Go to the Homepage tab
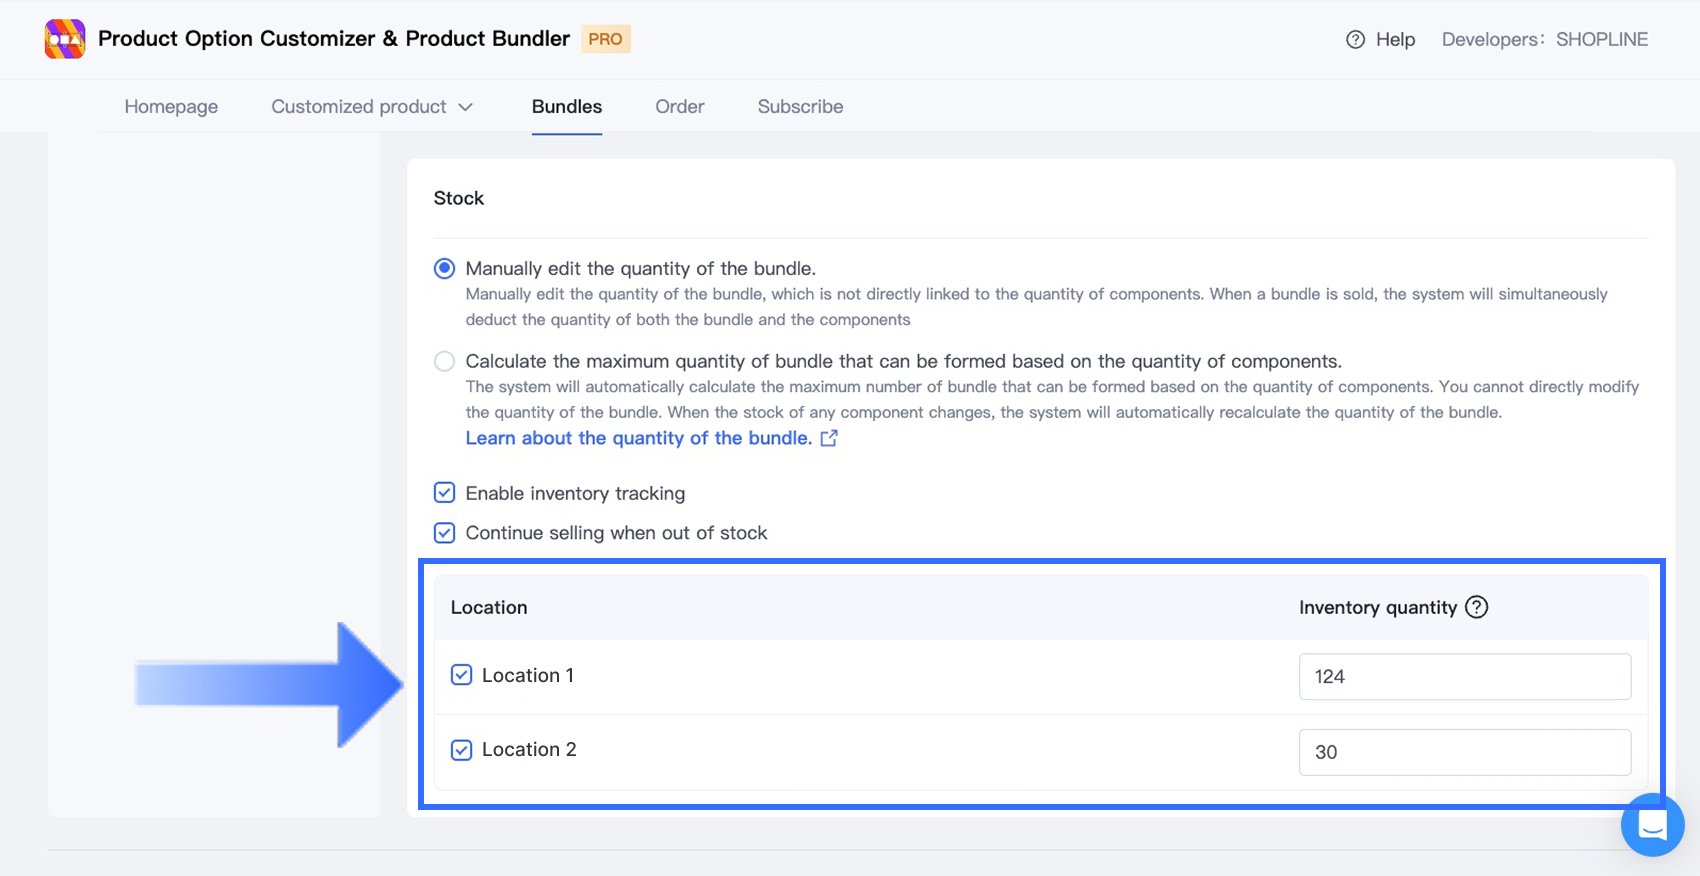Screen dimensions: 1700x876 coord(171,107)
